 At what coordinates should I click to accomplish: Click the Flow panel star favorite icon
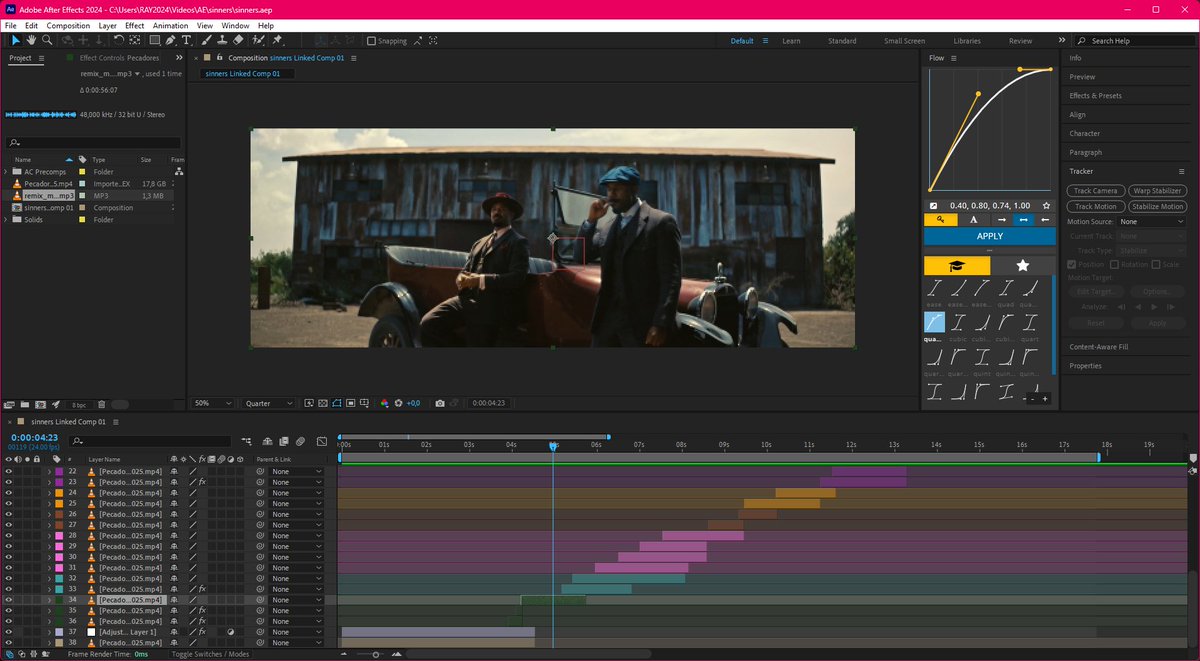pyautogui.click(x=1046, y=205)
